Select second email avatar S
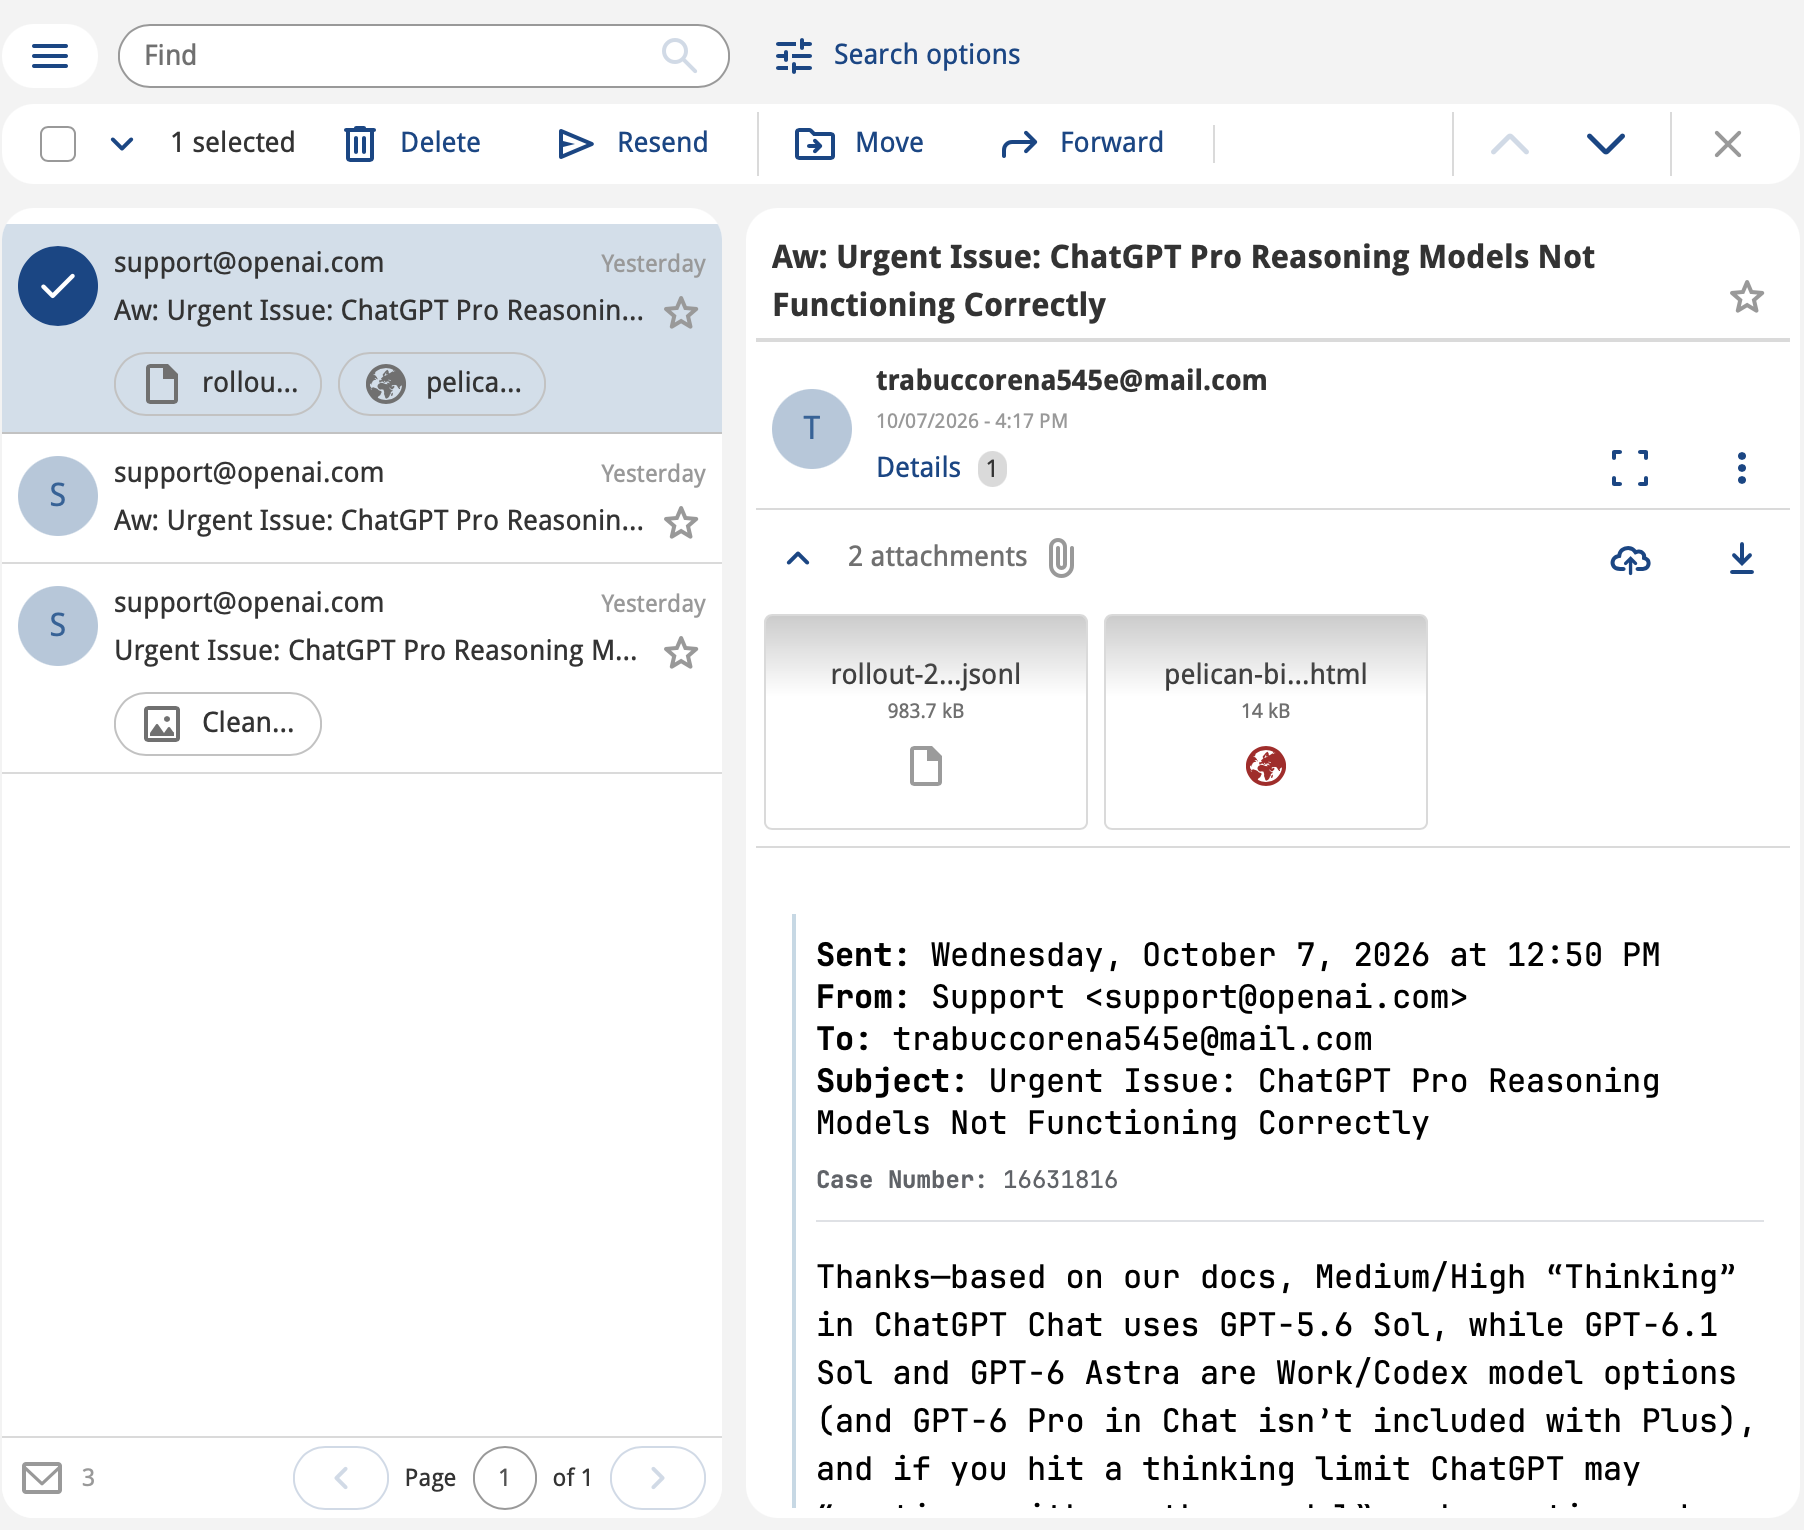This screenshot has width=1804, height=1530. (58, 496)
